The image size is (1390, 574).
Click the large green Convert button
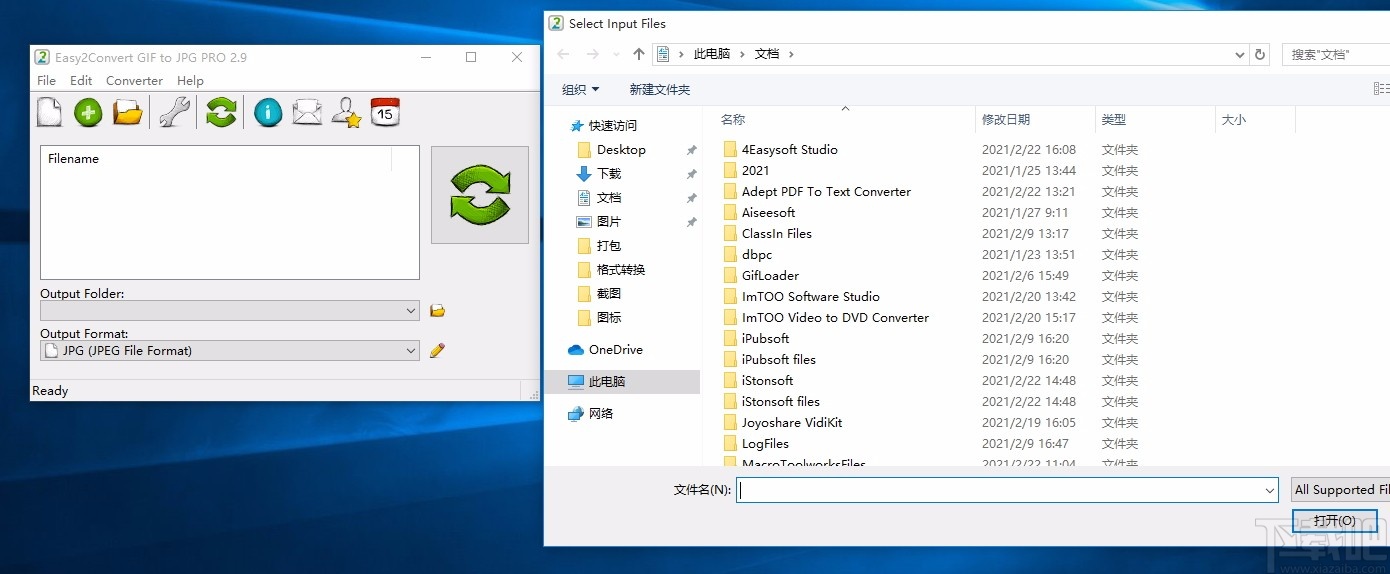pyautogui.click(x=480, y=195)
